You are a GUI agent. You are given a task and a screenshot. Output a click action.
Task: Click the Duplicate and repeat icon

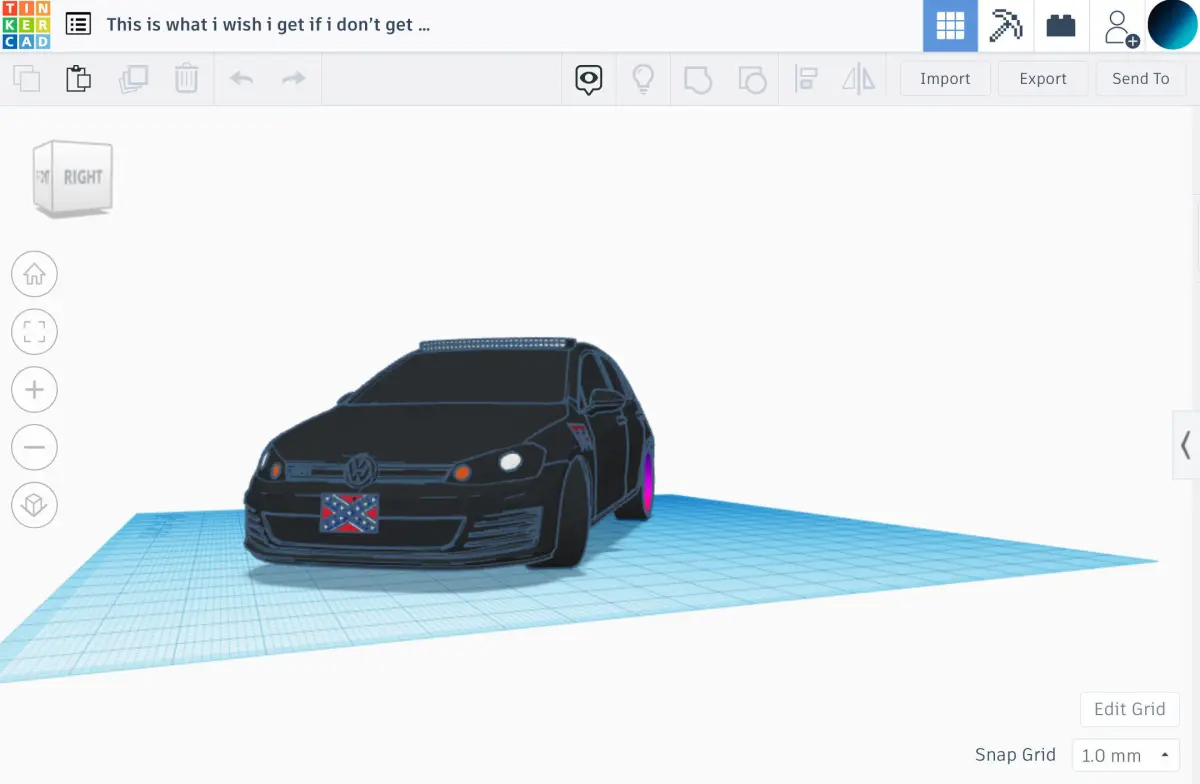(133, 79)
